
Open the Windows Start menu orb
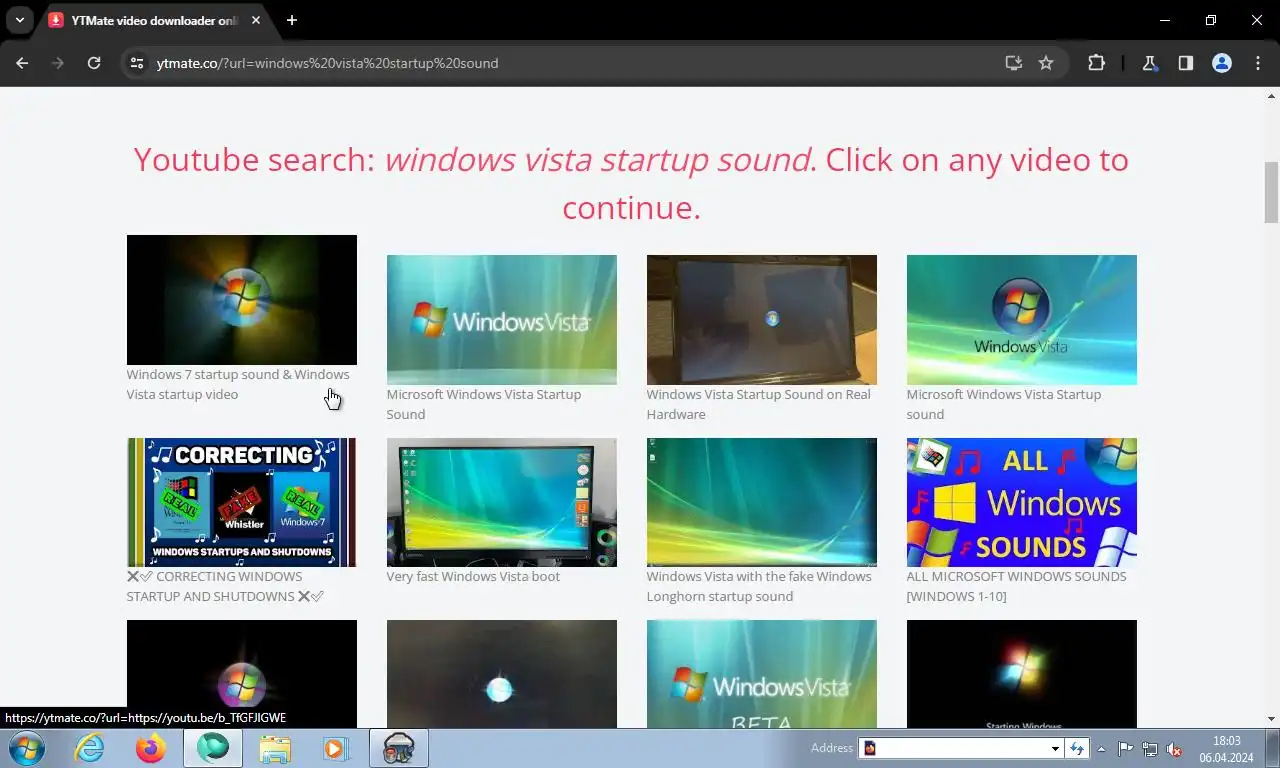coord(26,748)
